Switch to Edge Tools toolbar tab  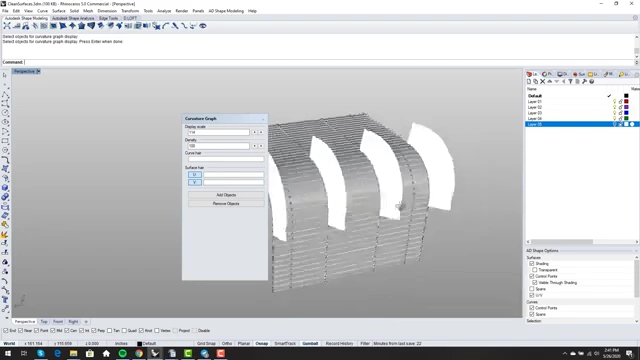(x=109, y=18)
